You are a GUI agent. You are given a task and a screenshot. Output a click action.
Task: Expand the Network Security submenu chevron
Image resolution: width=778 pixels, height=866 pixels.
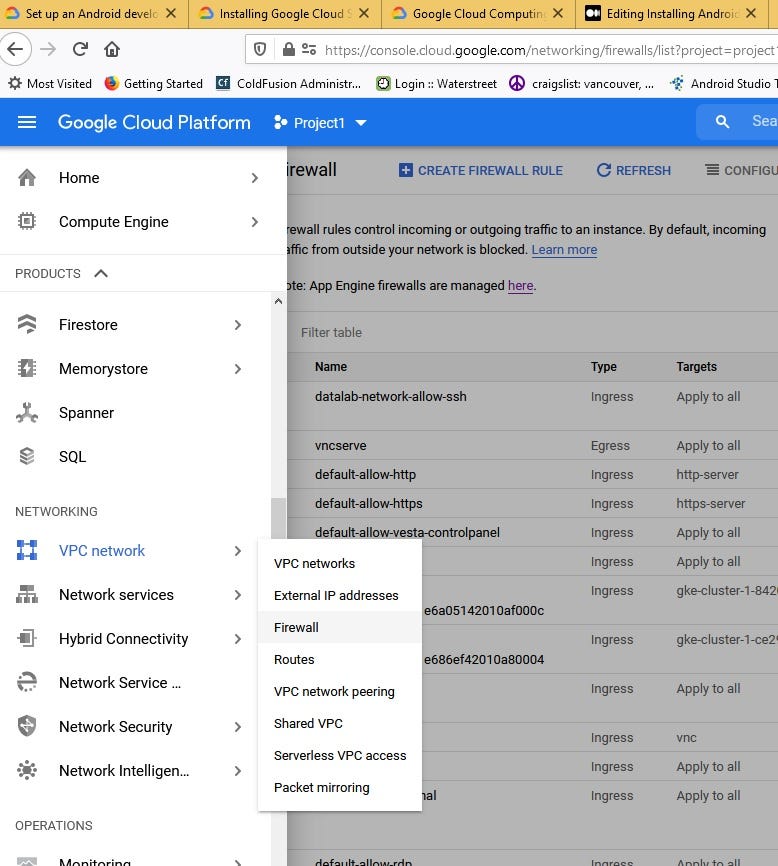[x=238, y=727]
